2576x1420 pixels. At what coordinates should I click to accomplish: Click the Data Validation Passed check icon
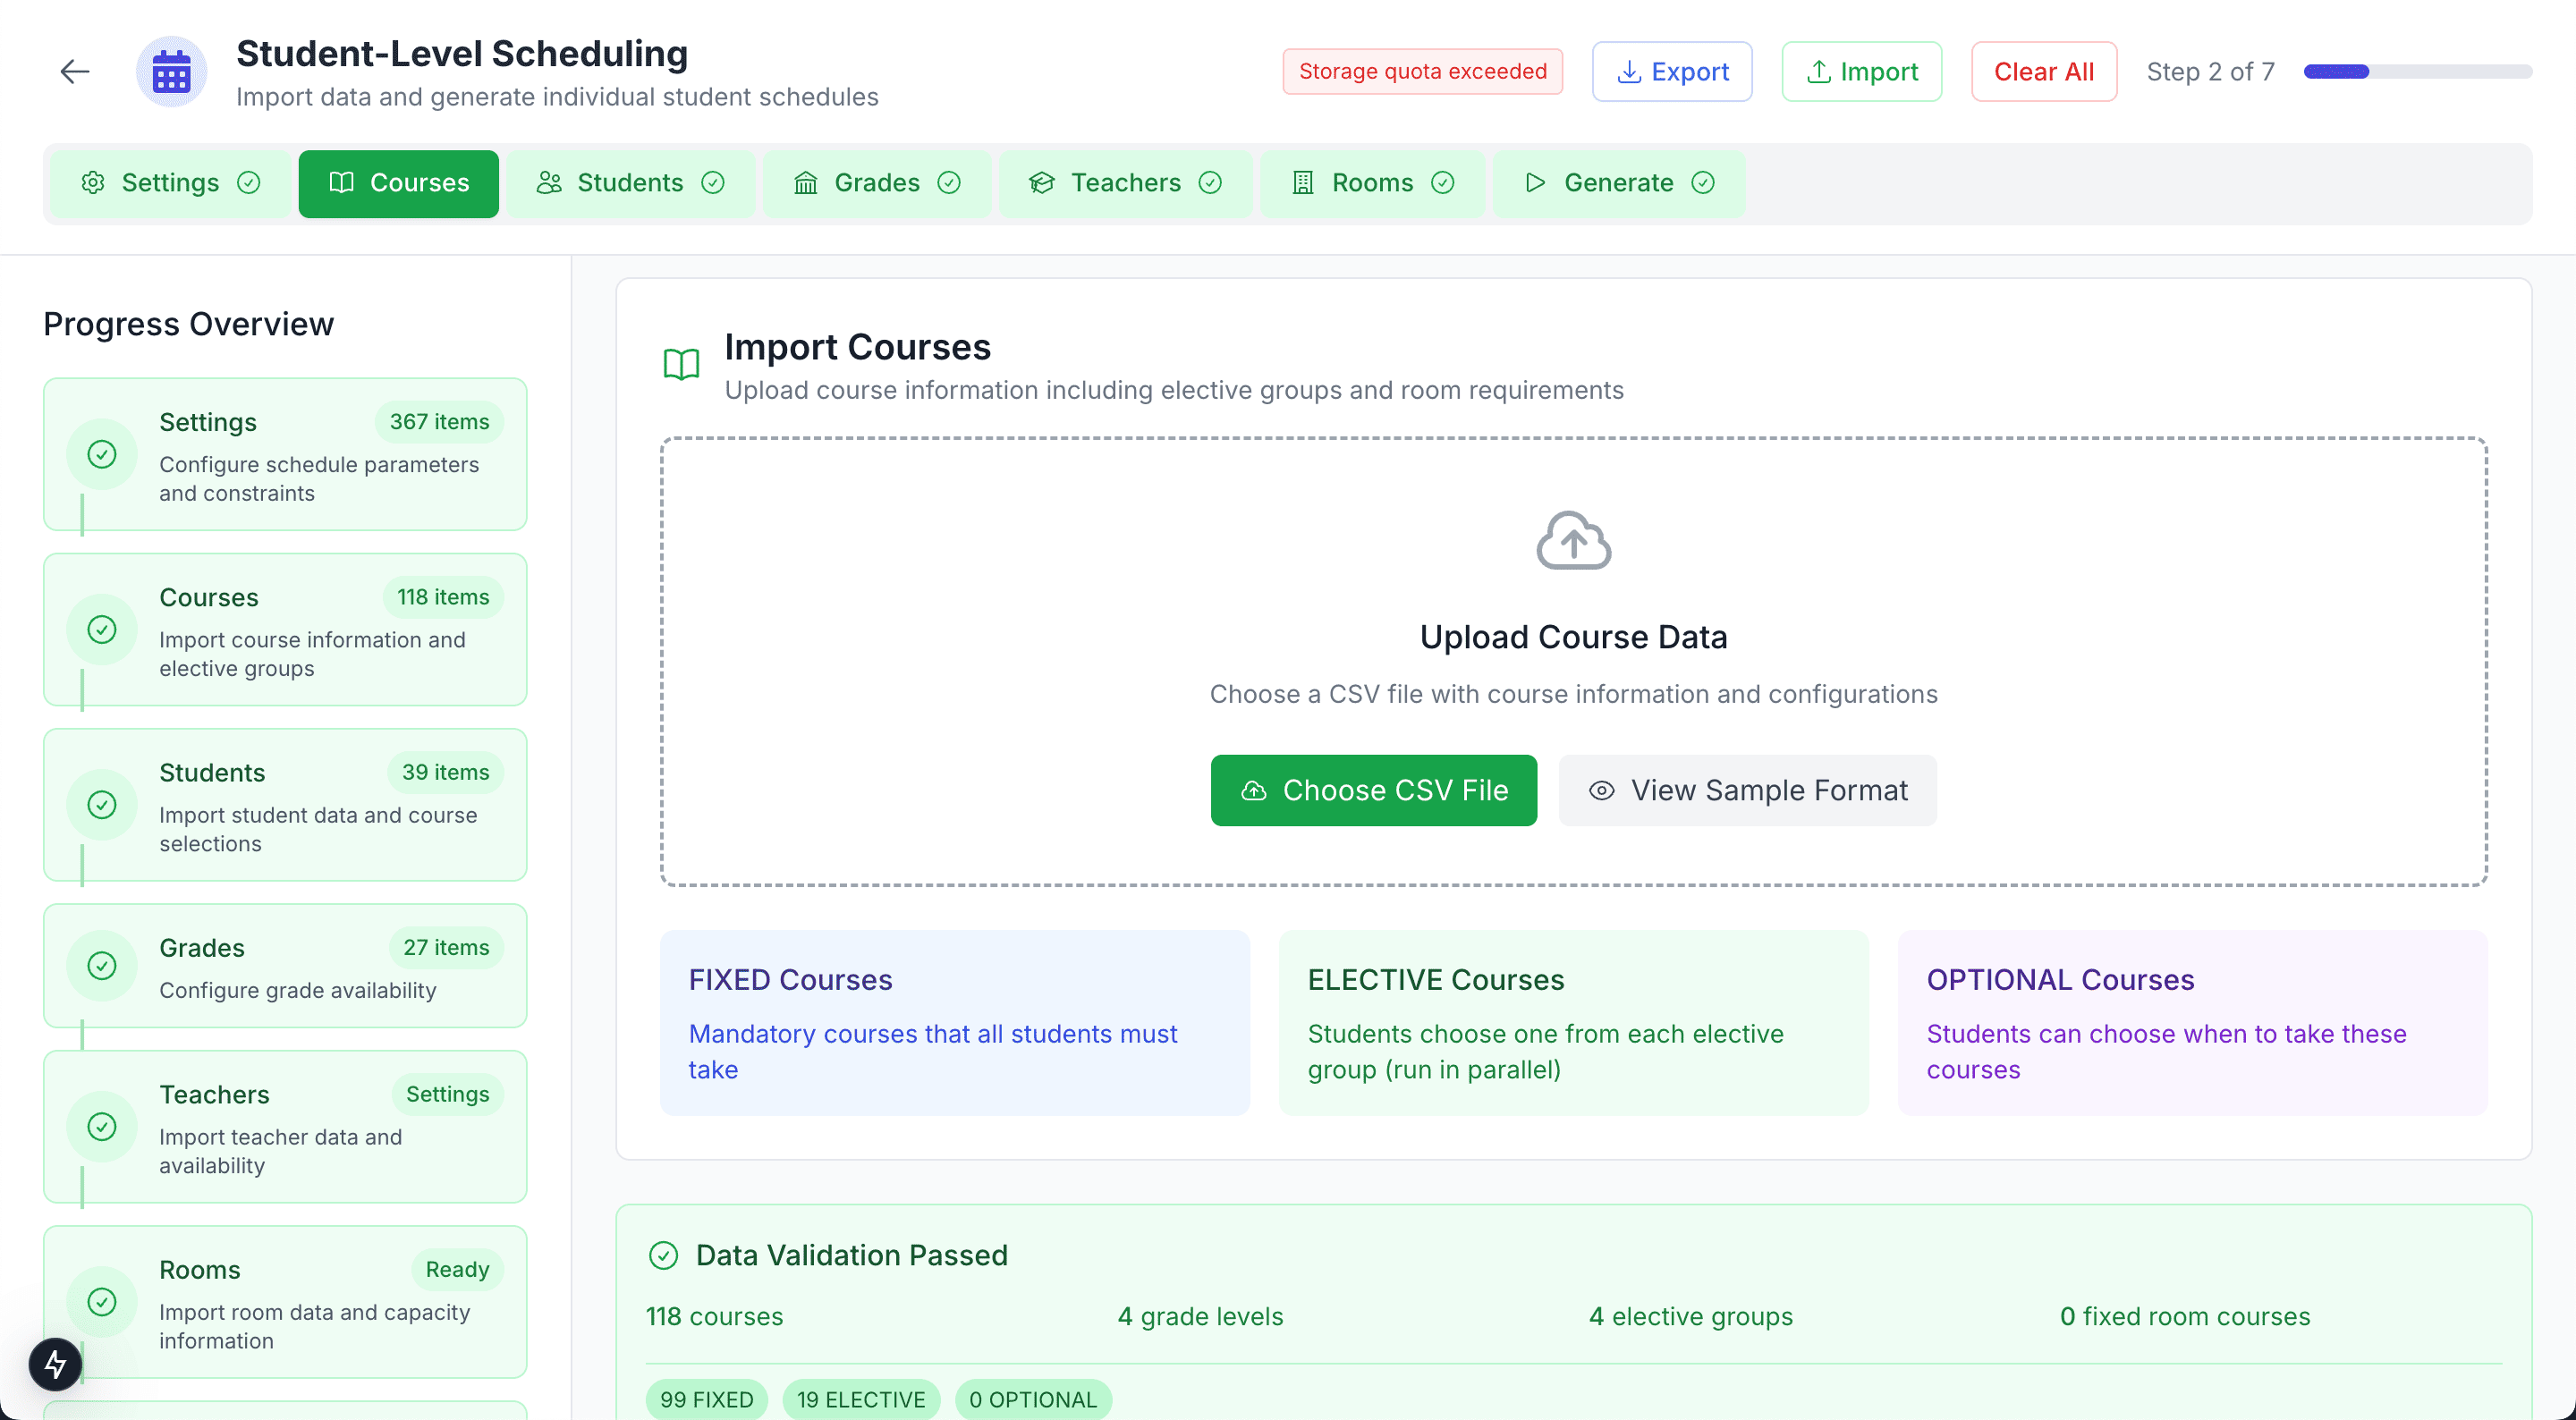click(x=663, y=1256)
